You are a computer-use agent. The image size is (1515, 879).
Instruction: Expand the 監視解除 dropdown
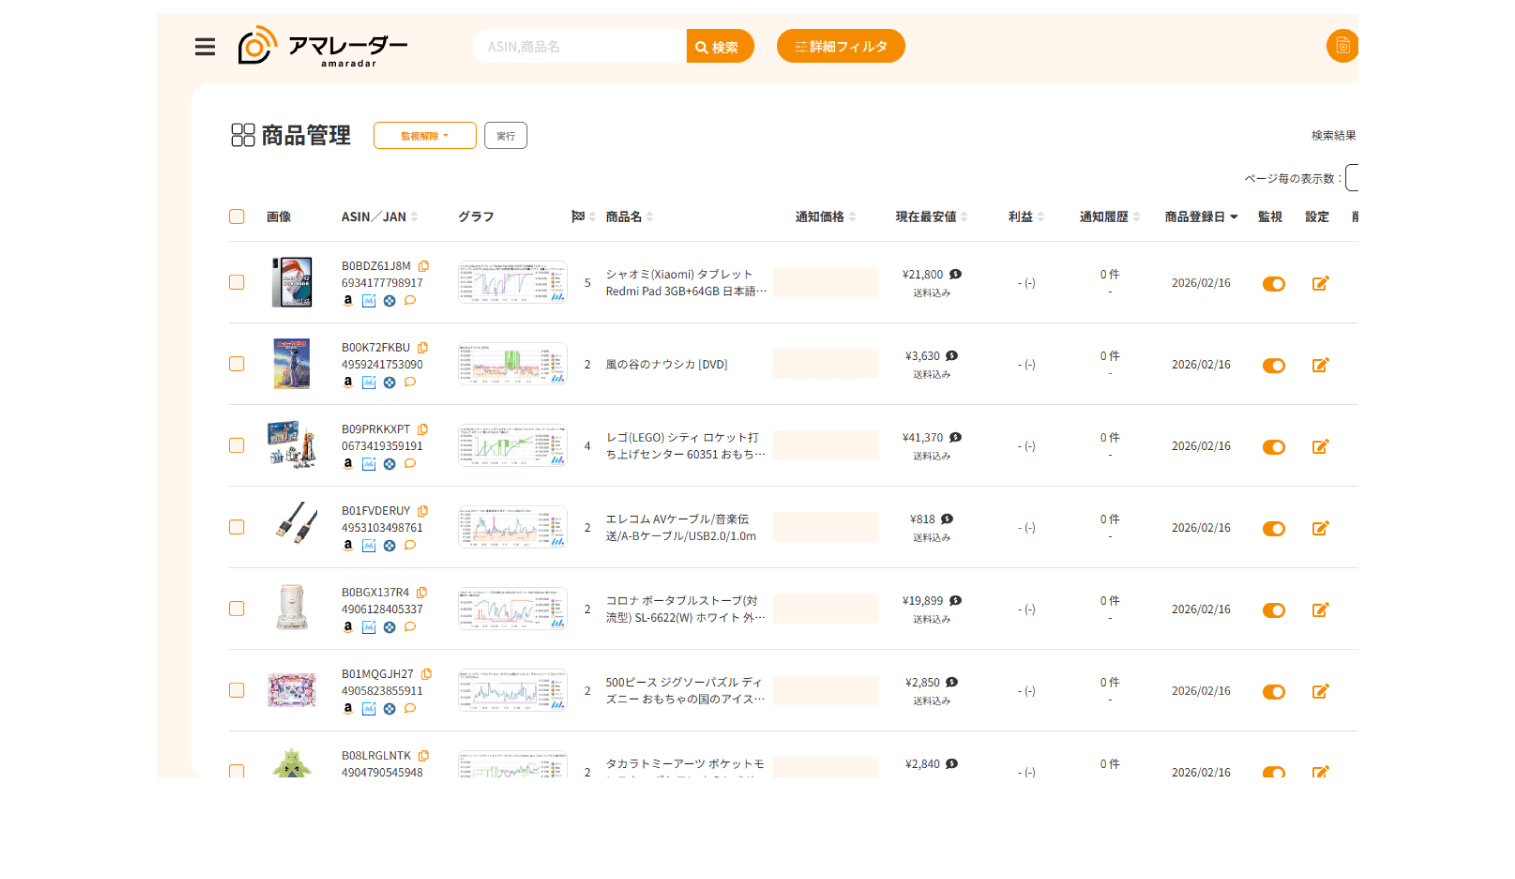point(425,136)
